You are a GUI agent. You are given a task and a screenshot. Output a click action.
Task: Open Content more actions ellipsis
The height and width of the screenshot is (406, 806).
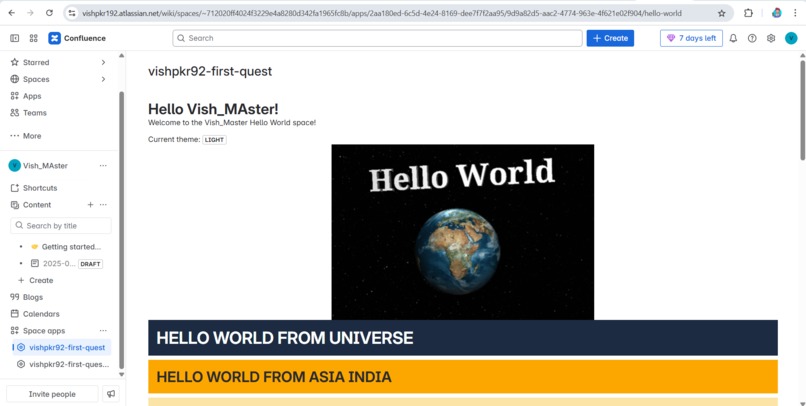coord(103,205)
